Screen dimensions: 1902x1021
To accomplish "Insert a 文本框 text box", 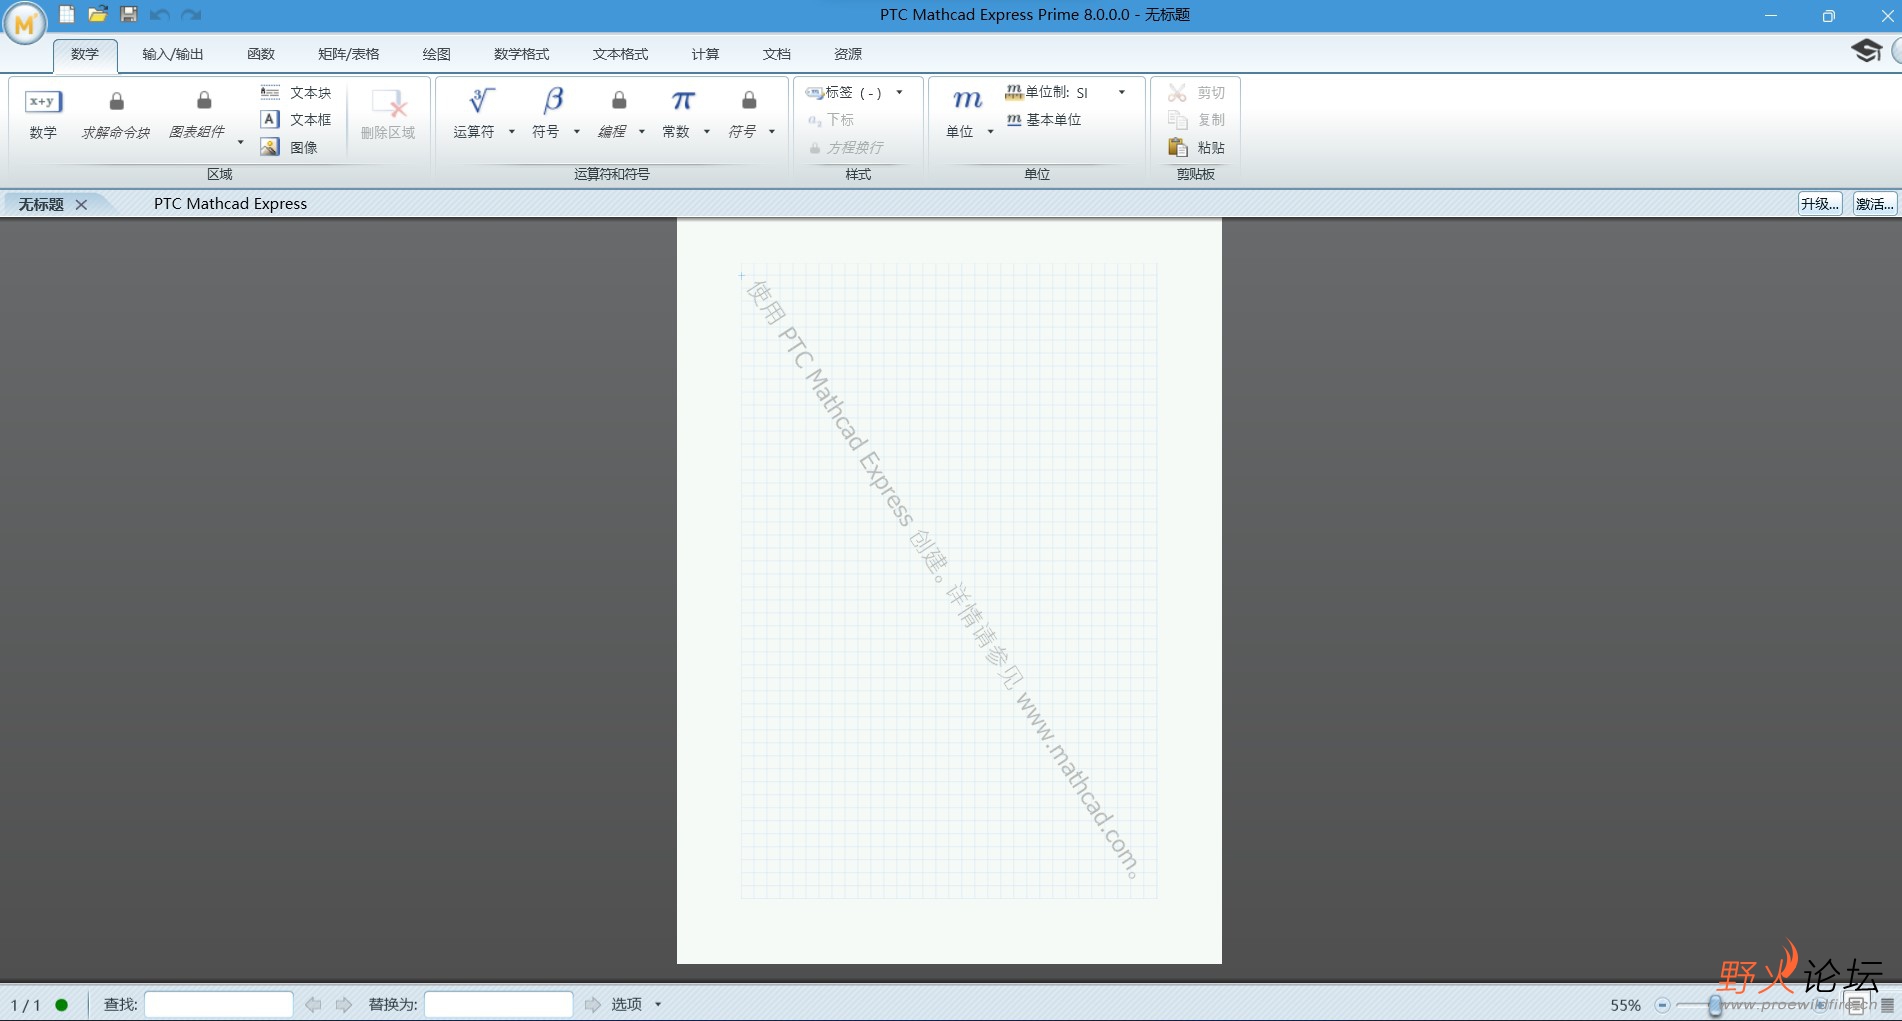I will 296,119.
